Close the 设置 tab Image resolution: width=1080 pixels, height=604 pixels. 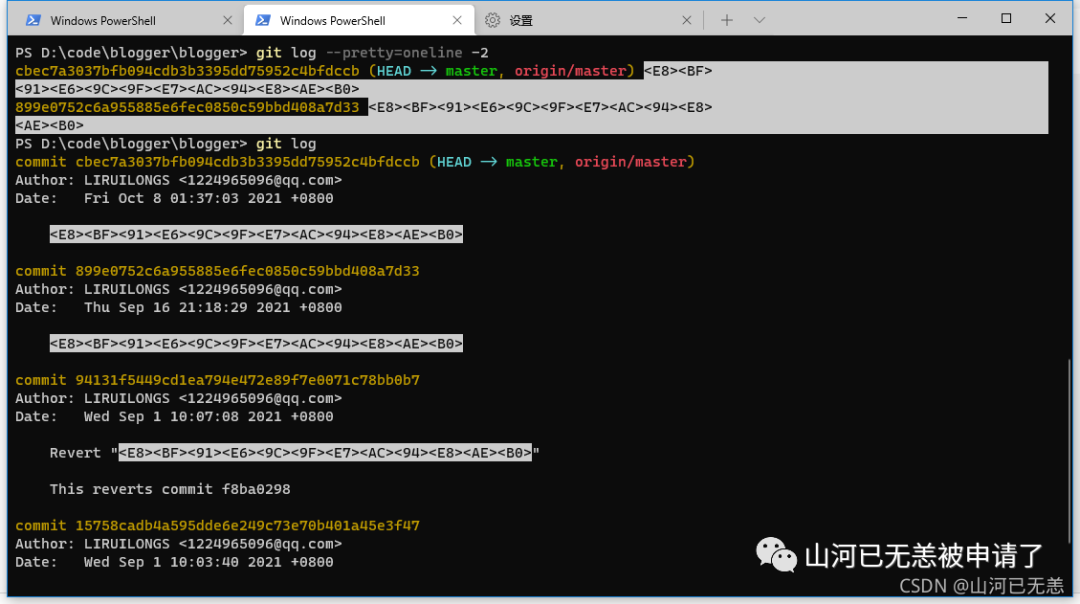pyautogui.click(x=686, y=19)
